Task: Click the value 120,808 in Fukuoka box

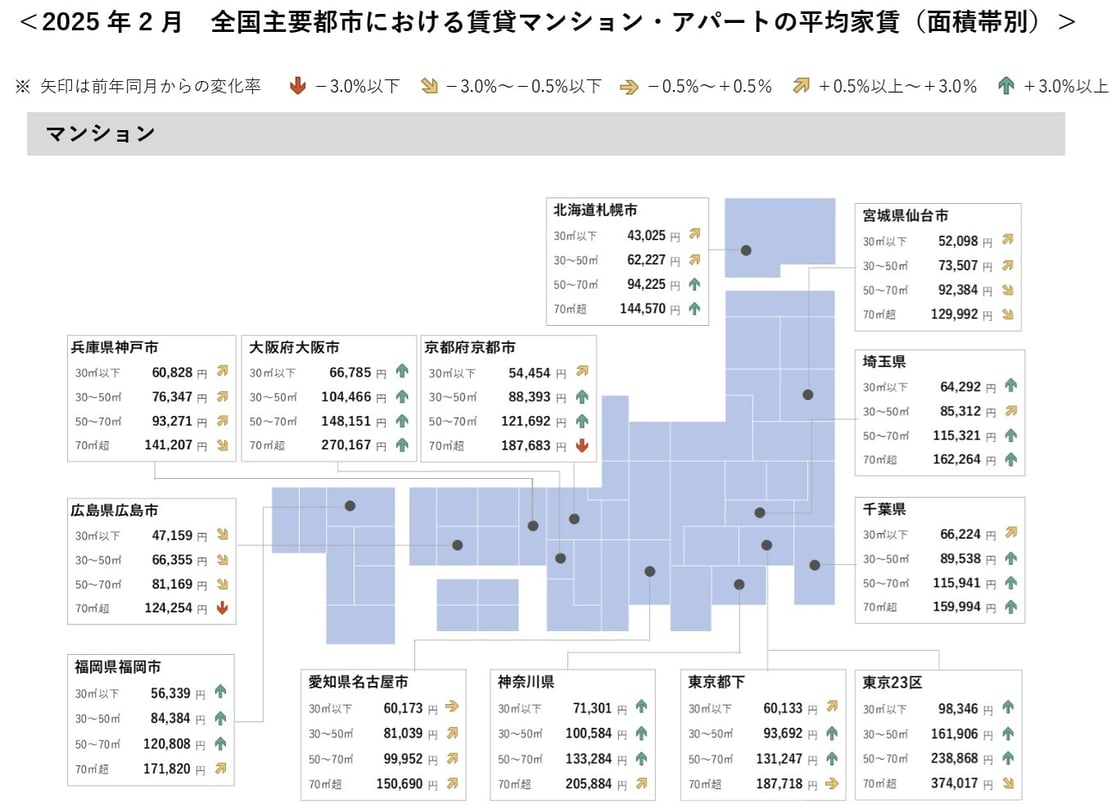Action: click(166, 744)
